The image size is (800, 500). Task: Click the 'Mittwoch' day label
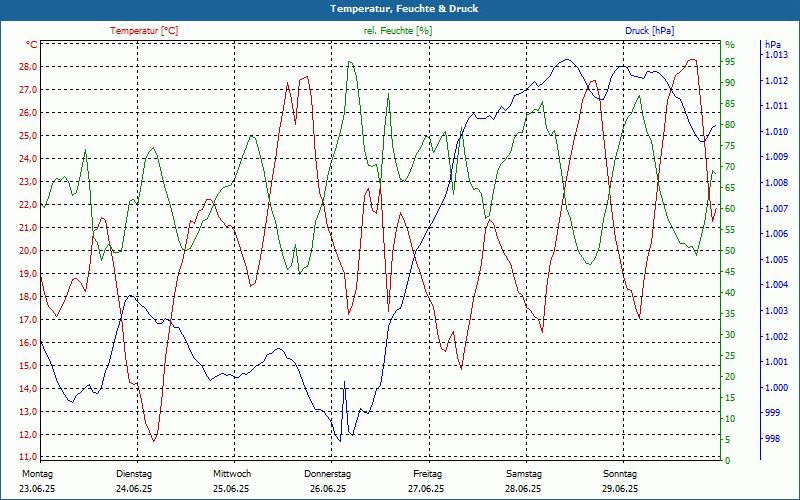point(232,474)
